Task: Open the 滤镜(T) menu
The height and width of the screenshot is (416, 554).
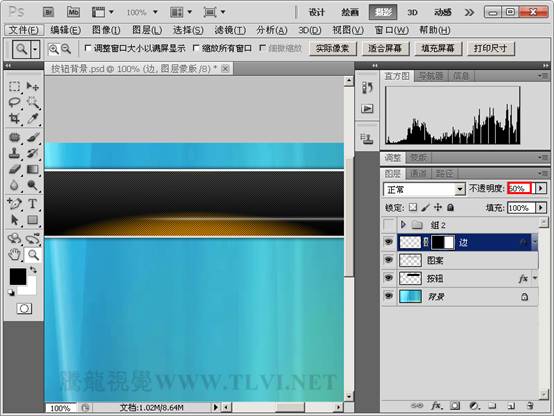Action: click(230, 30)
